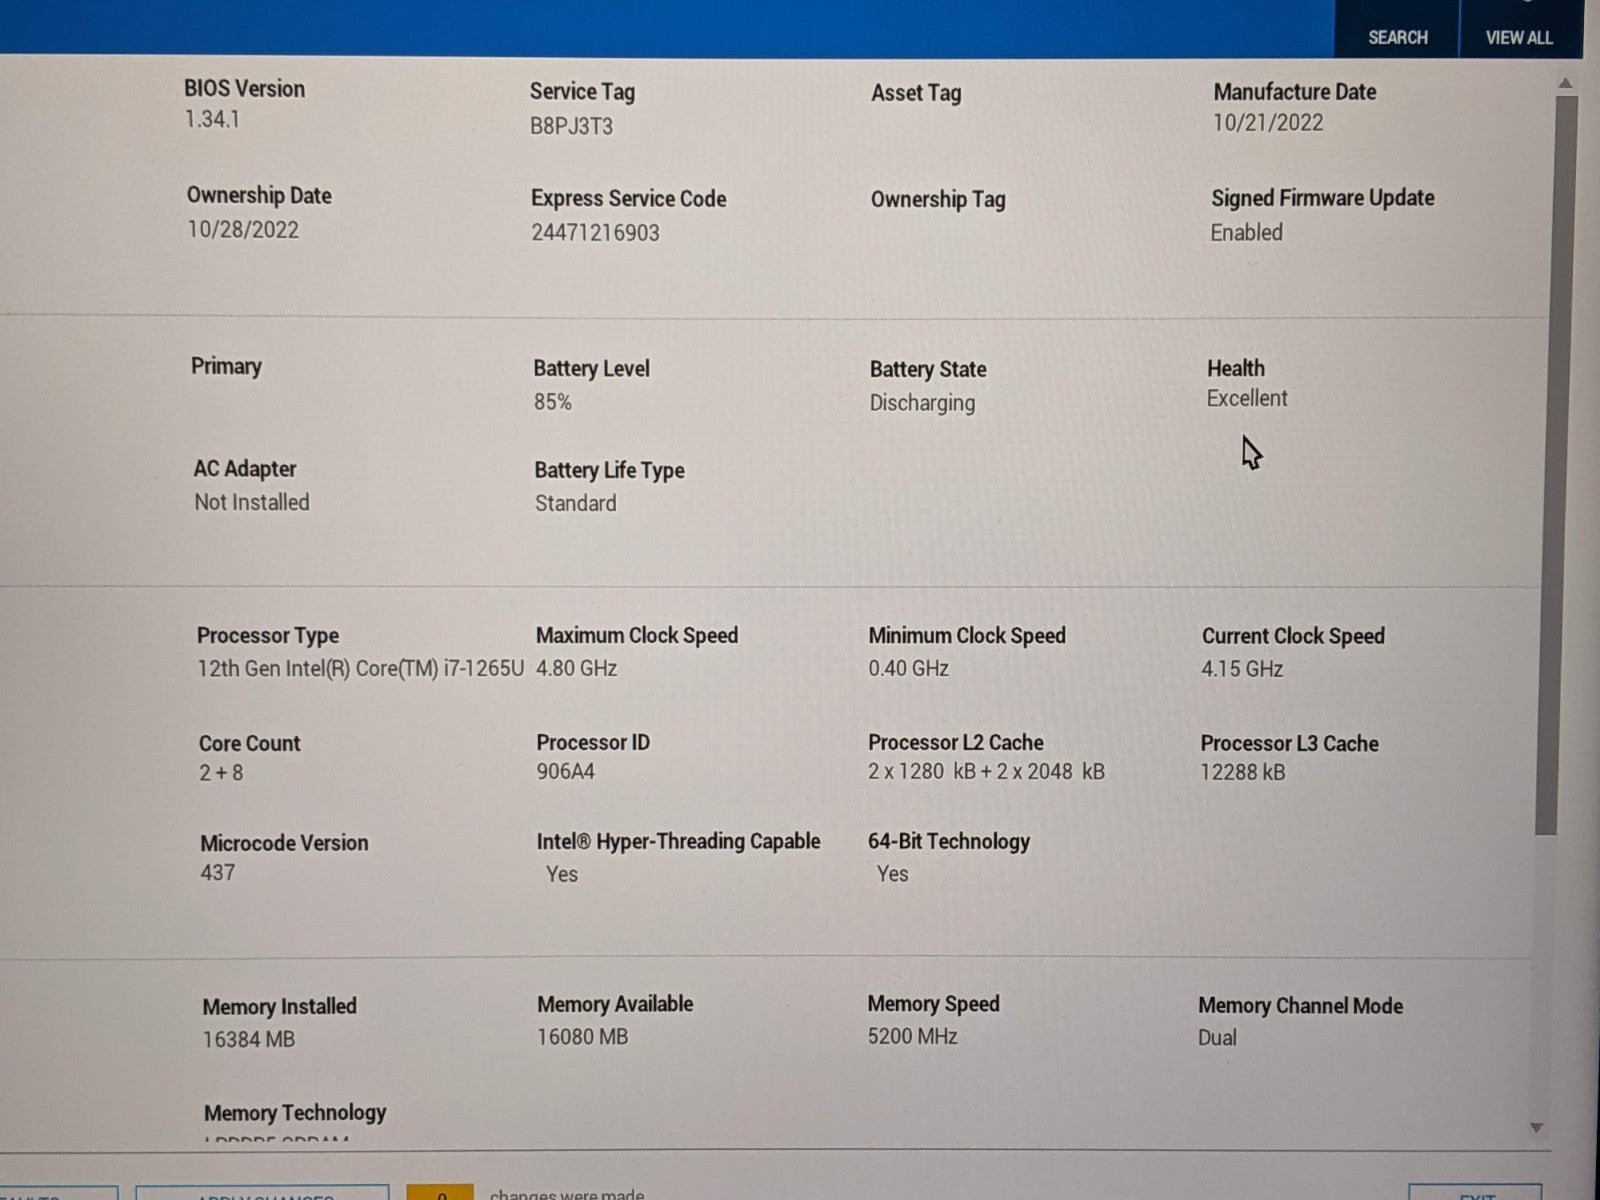Click the Memory Channel Mode Dual value

1217,1037
